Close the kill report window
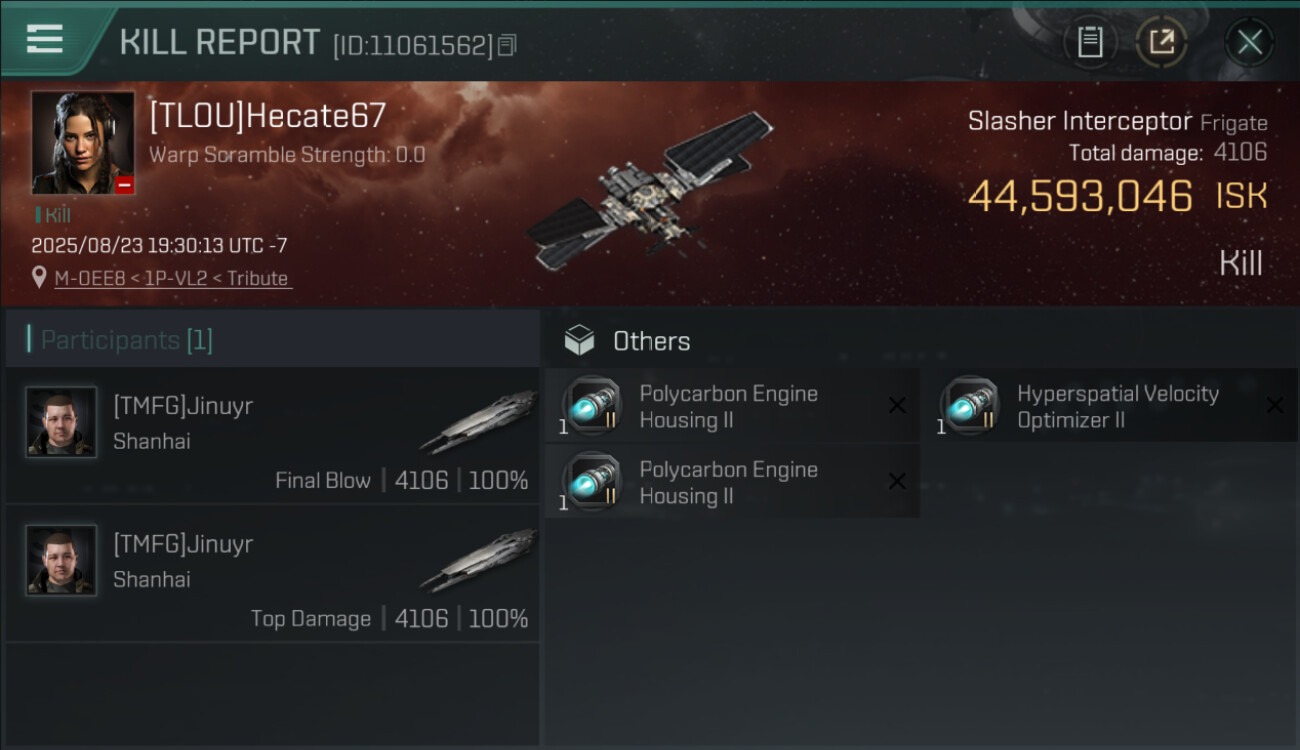 point(1249,42)
